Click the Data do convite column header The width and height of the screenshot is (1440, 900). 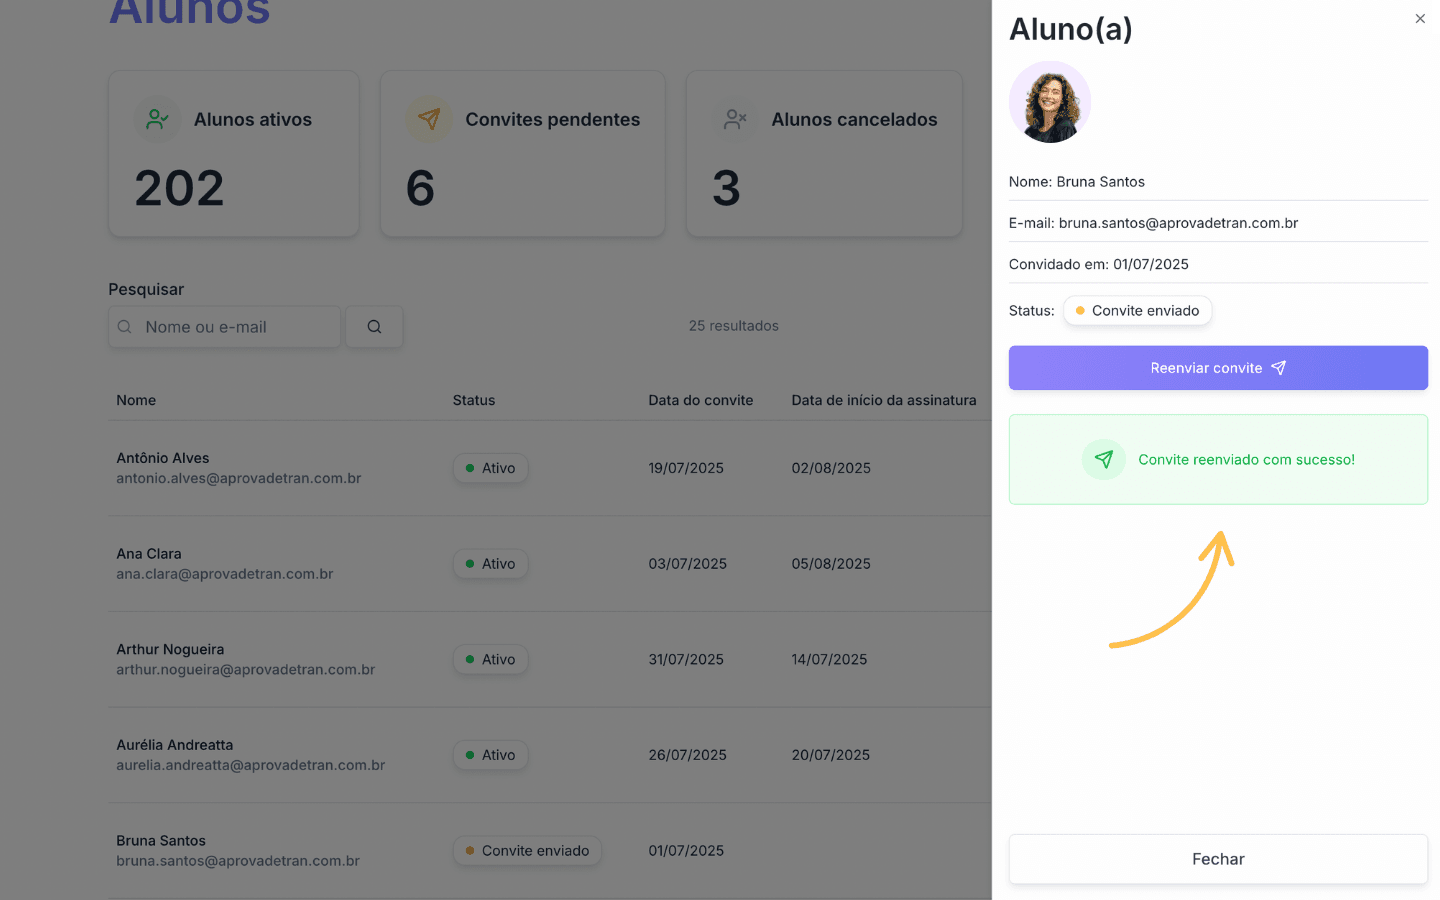click(701, 400)
